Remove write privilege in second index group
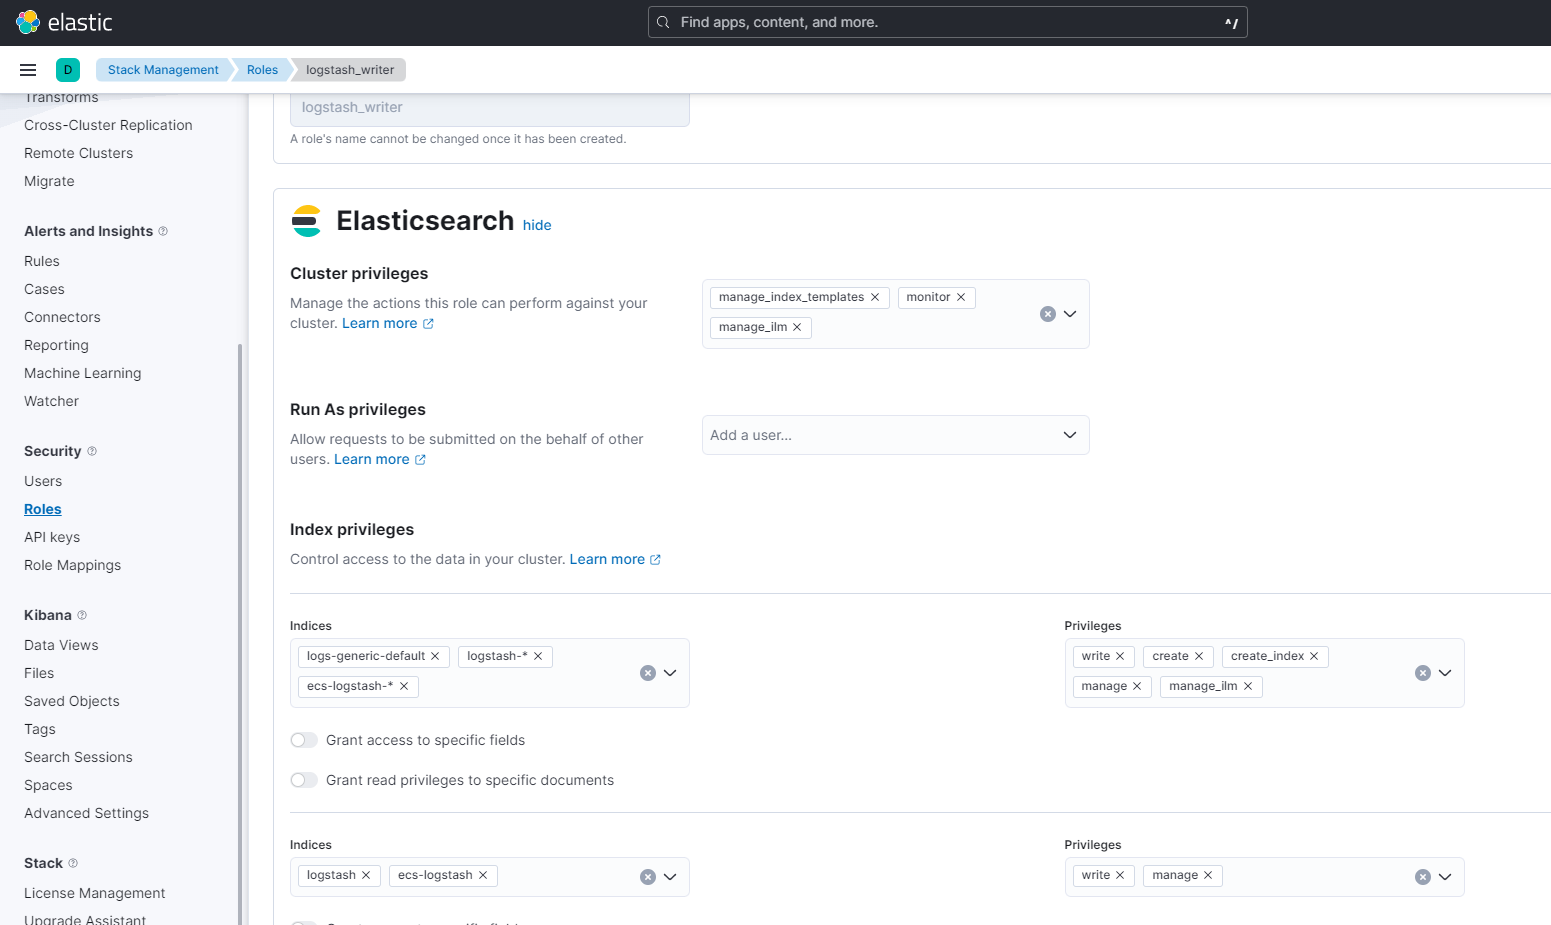This screenshot has width=1551, height=925. pyautogui.click(x=1120, y=875)
